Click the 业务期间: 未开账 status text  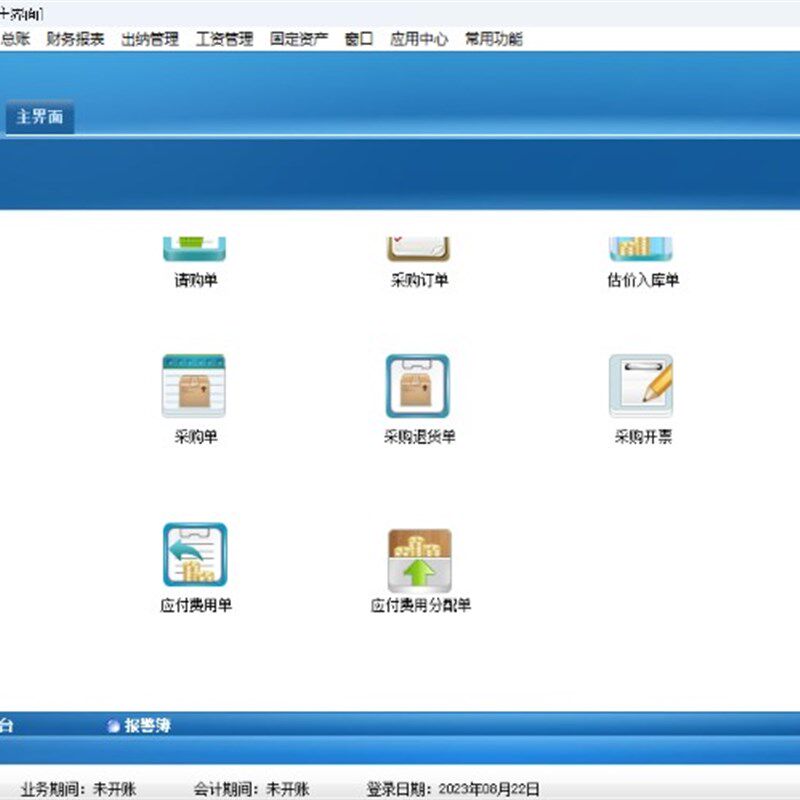(79, 789)
